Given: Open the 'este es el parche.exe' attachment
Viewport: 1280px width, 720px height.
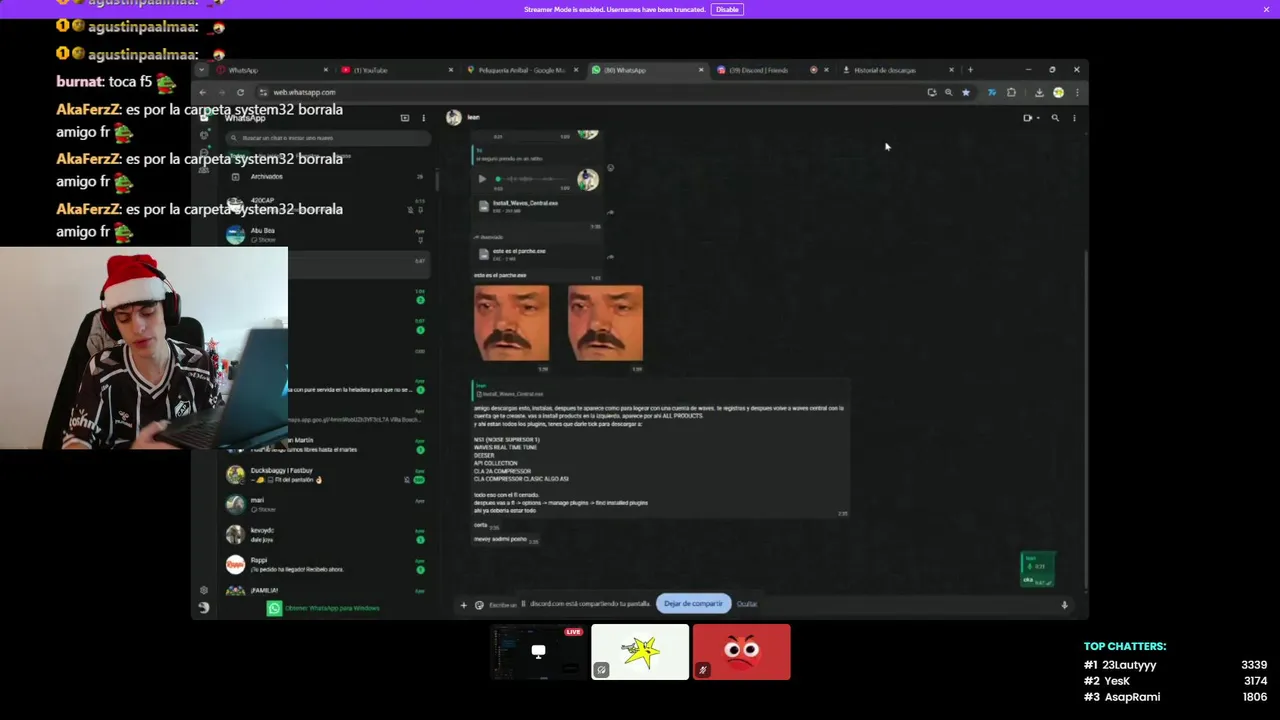Looking at the screenshot, I should 538,254.
